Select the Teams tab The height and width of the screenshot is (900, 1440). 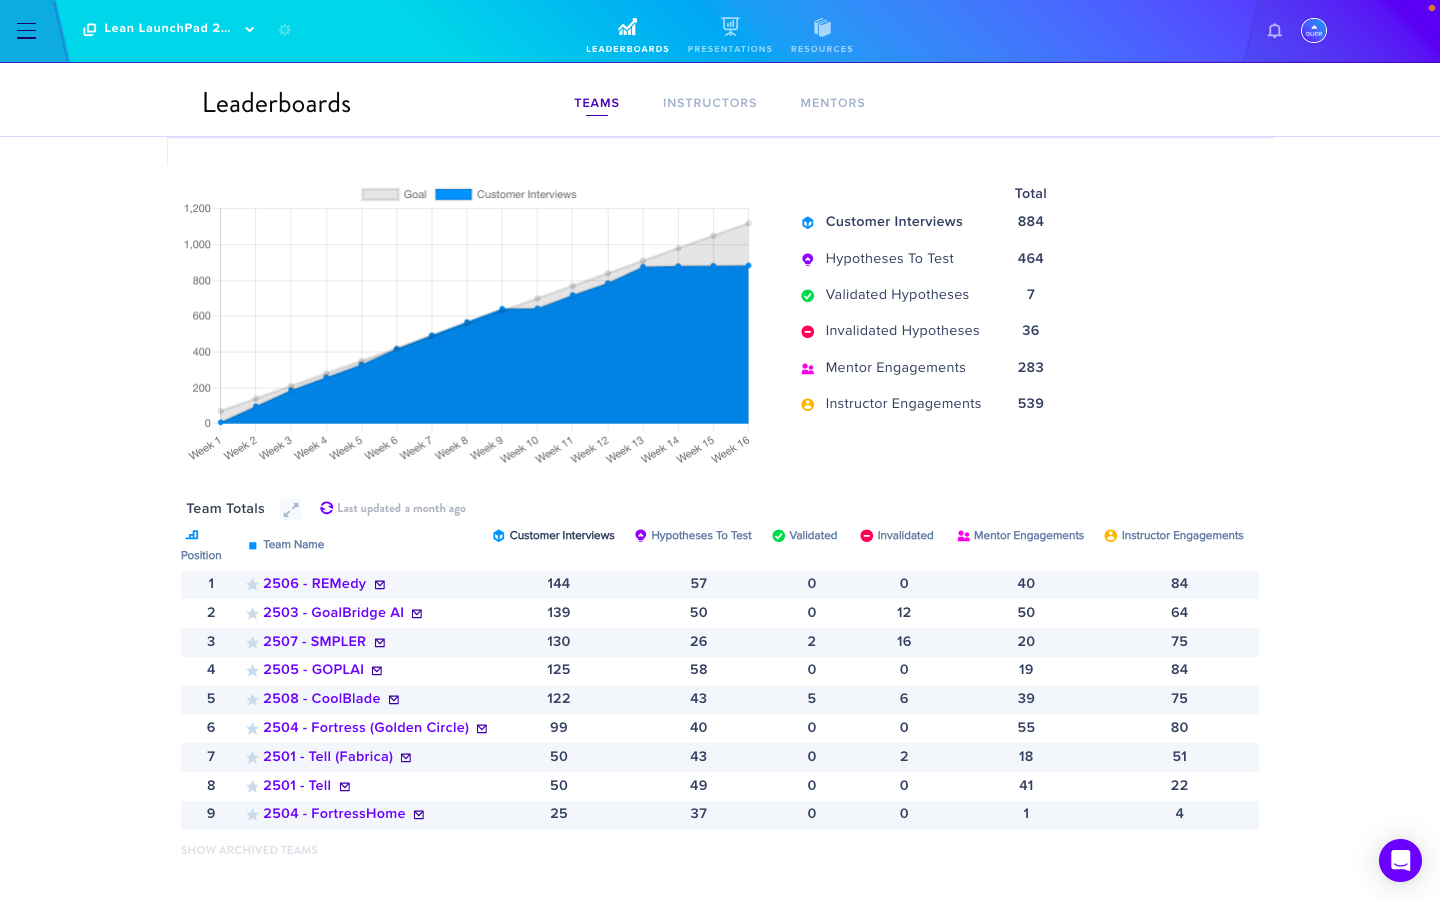(x=597, y=103)
